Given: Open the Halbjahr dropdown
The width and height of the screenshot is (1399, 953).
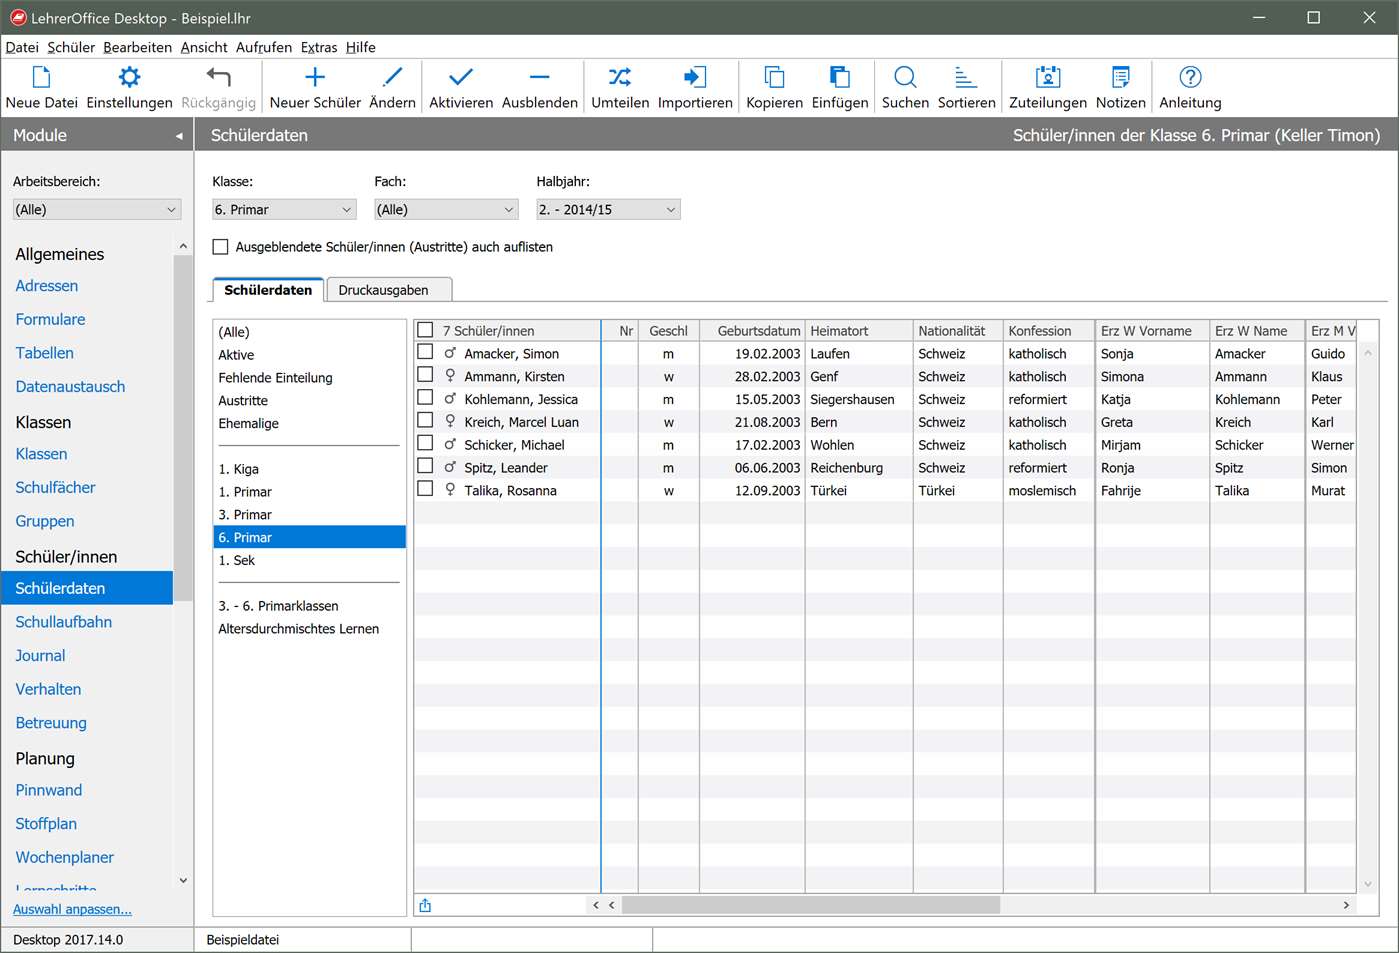Looking at the screenshot, I should click(608, 210).
